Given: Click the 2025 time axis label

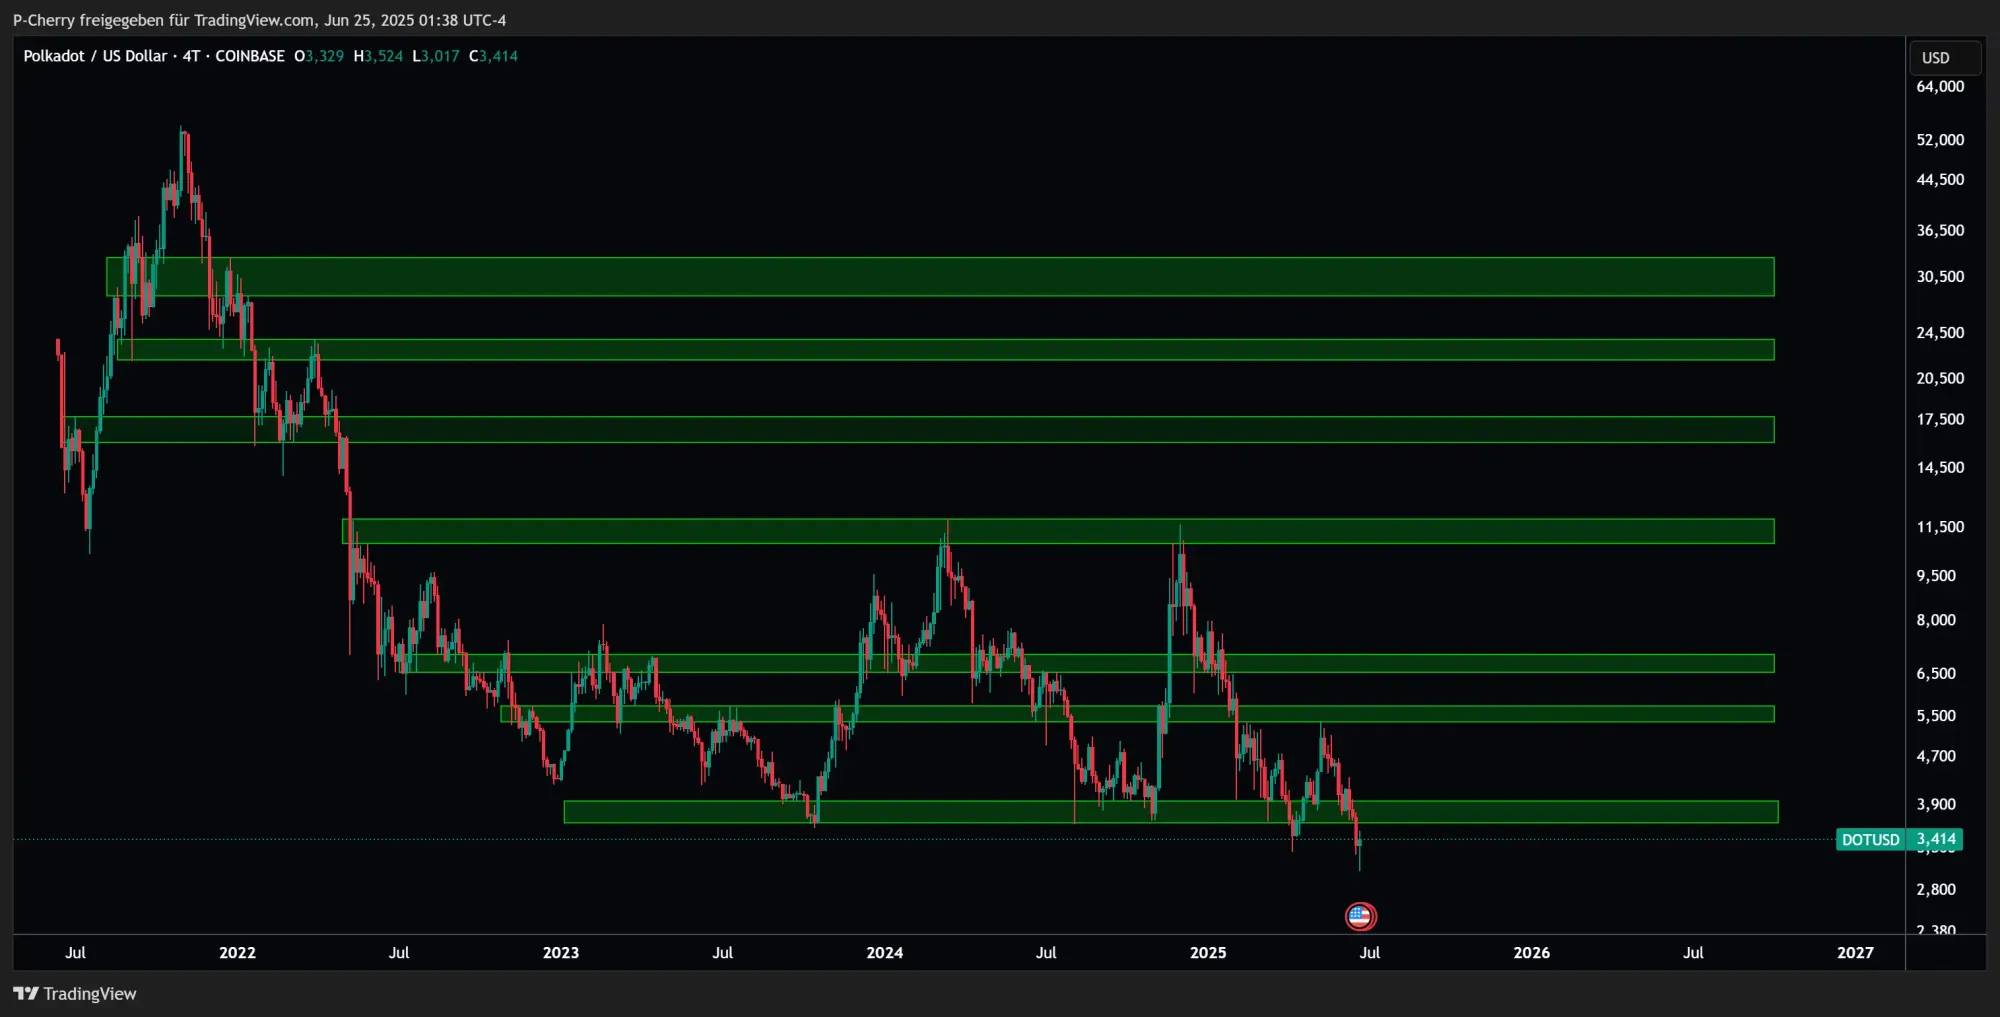Looking at the screenshot, I should pos(1208,953).
